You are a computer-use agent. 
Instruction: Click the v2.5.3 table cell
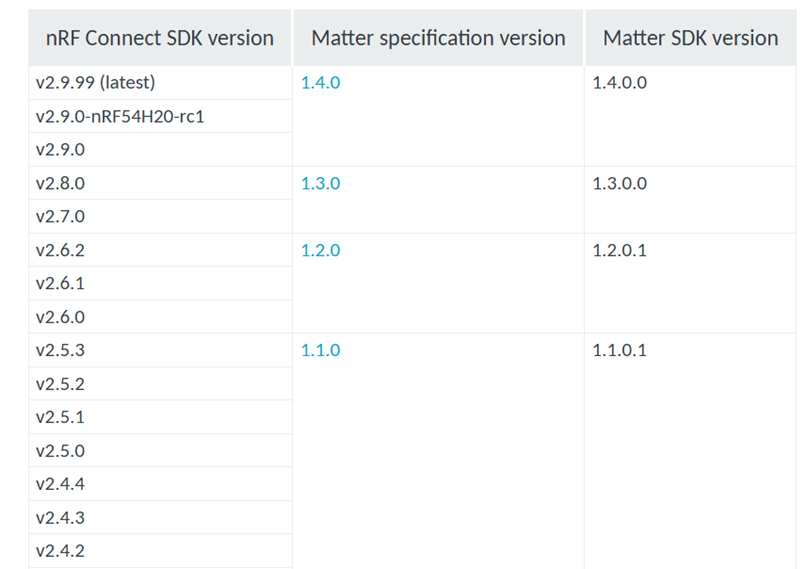(x=60, y=351)
